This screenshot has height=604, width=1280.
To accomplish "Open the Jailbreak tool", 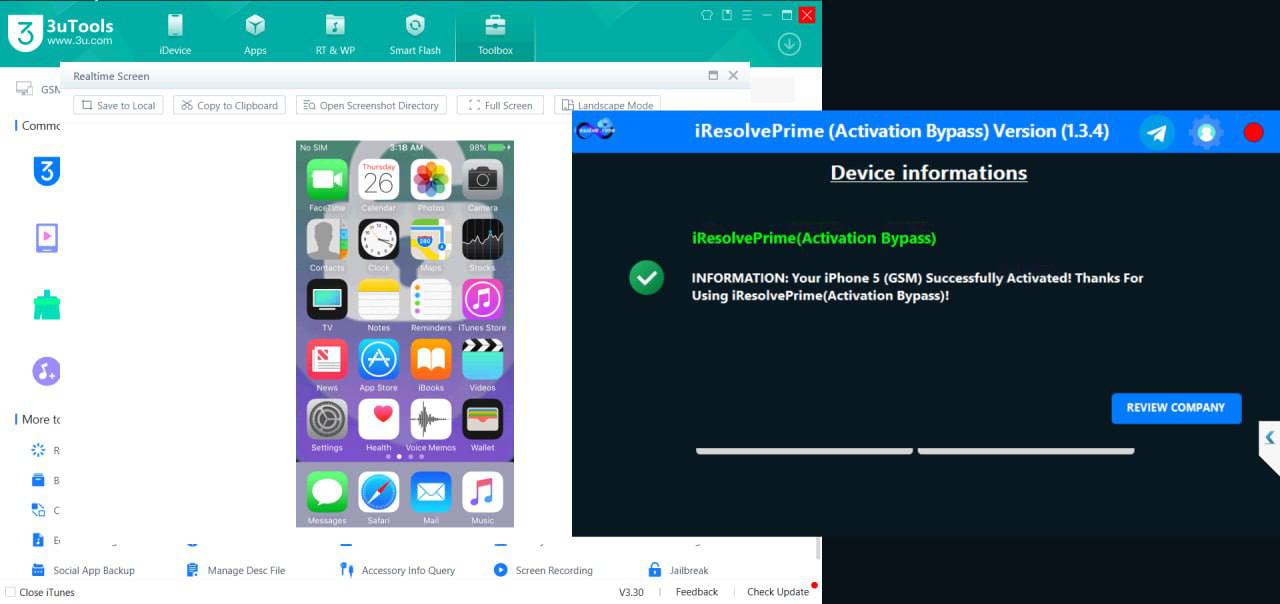I will tap(678, 570).
